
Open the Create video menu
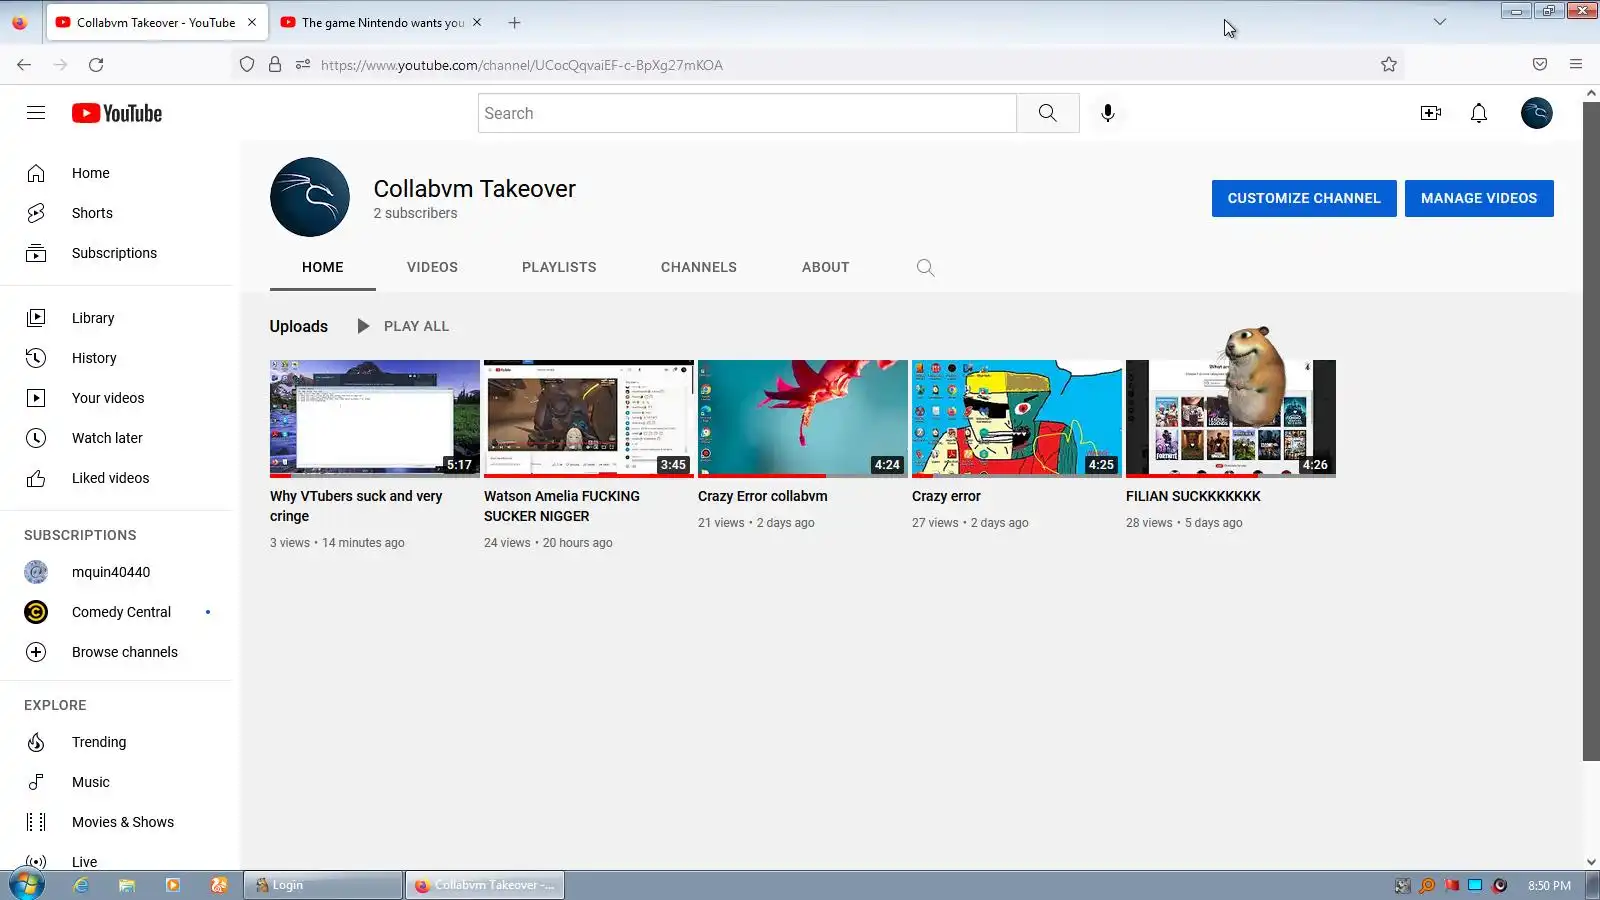click(x=1431, y=113)
